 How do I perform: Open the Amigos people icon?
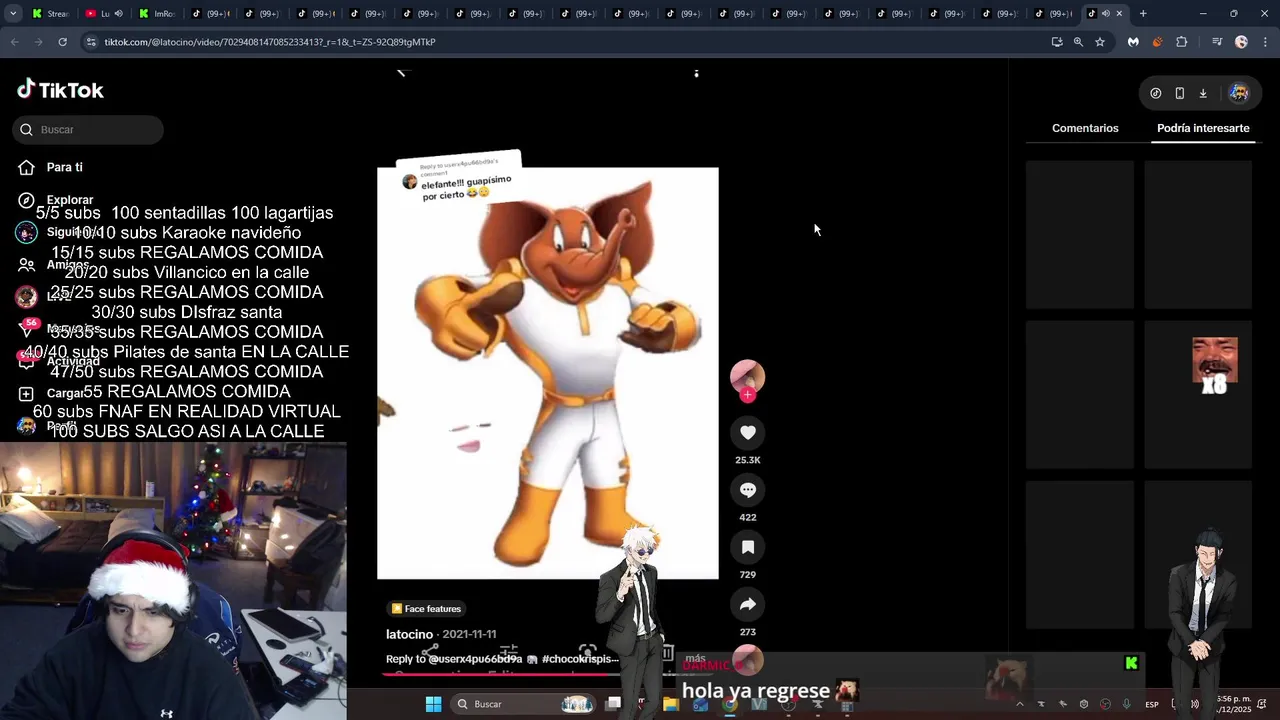pyautogui.click(x=27, y=265)
